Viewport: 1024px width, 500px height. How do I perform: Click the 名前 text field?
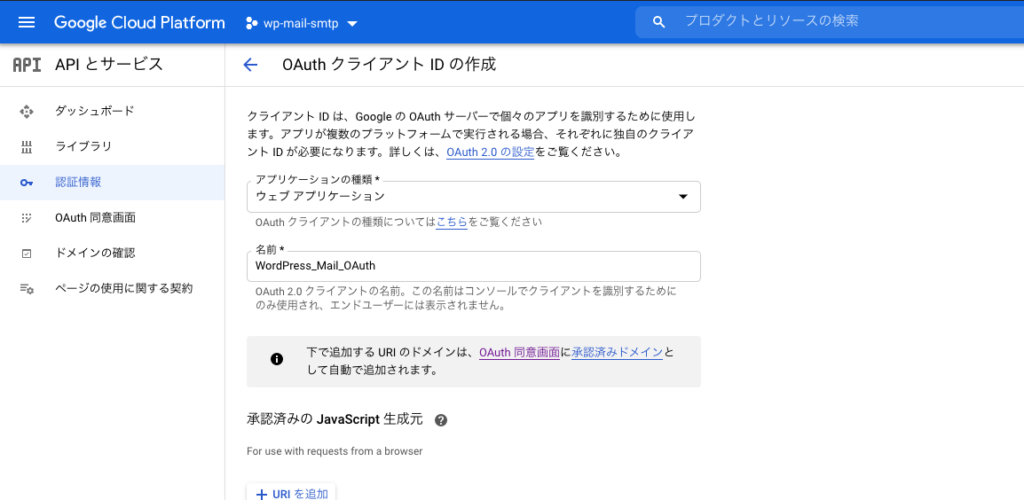473,266
